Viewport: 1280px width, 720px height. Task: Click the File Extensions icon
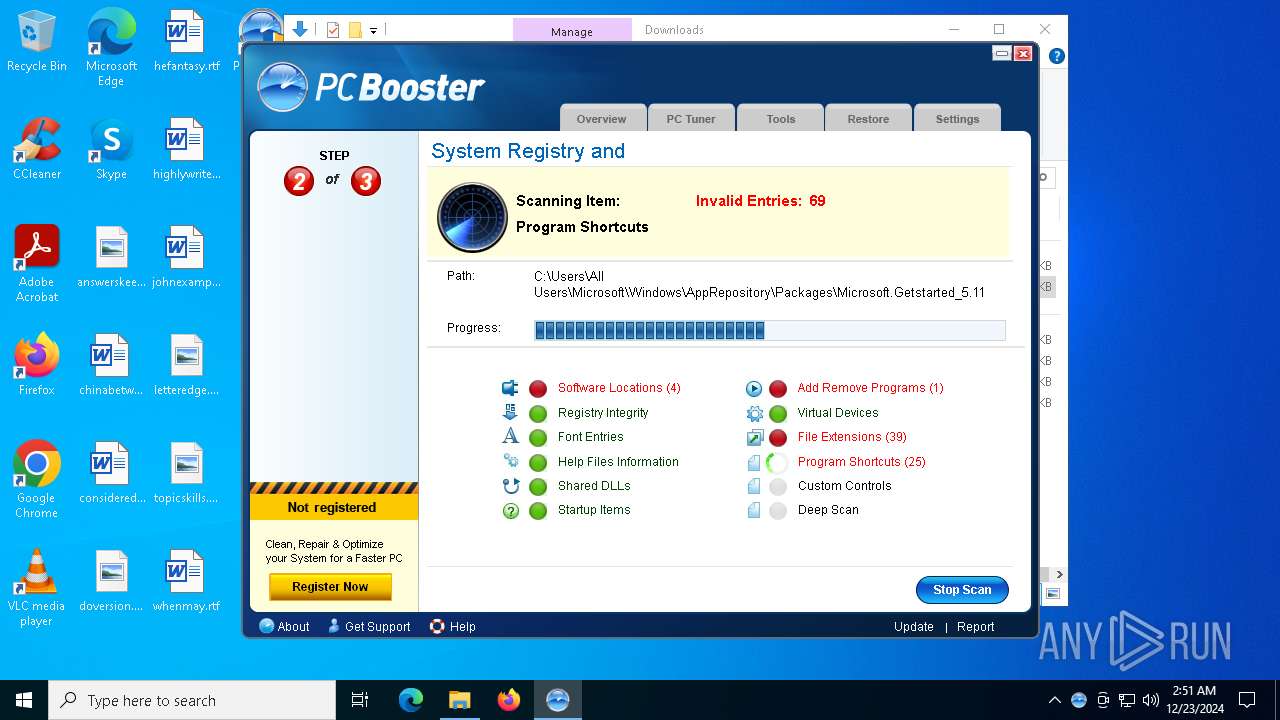point(754,437)
